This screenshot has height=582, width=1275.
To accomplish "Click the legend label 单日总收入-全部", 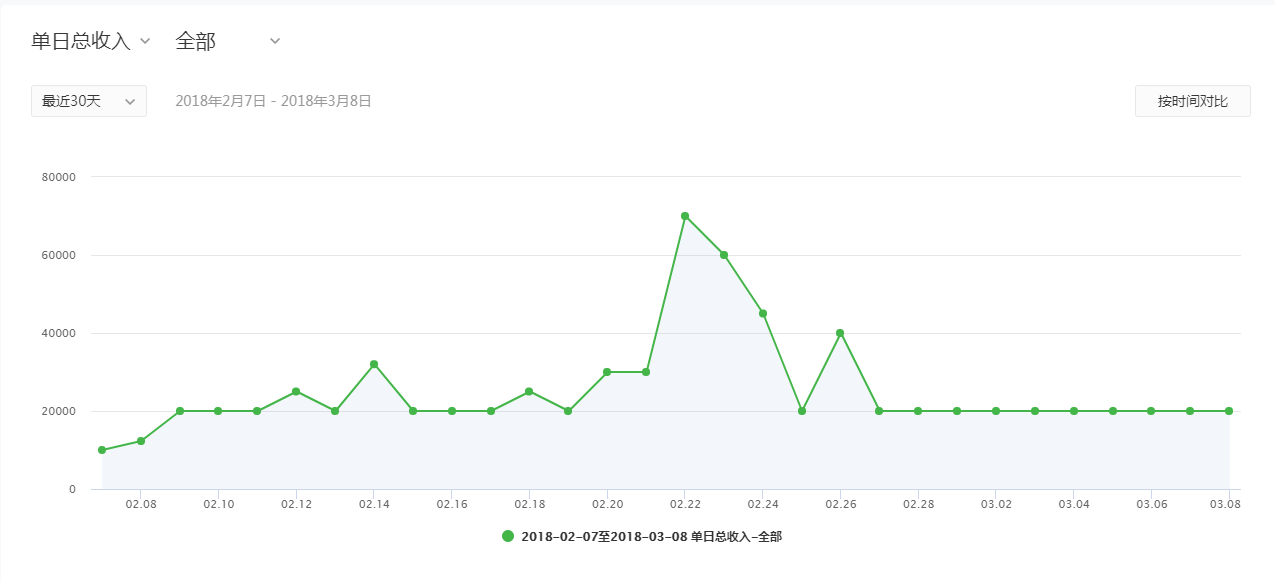I will click(x=651, y=537).
